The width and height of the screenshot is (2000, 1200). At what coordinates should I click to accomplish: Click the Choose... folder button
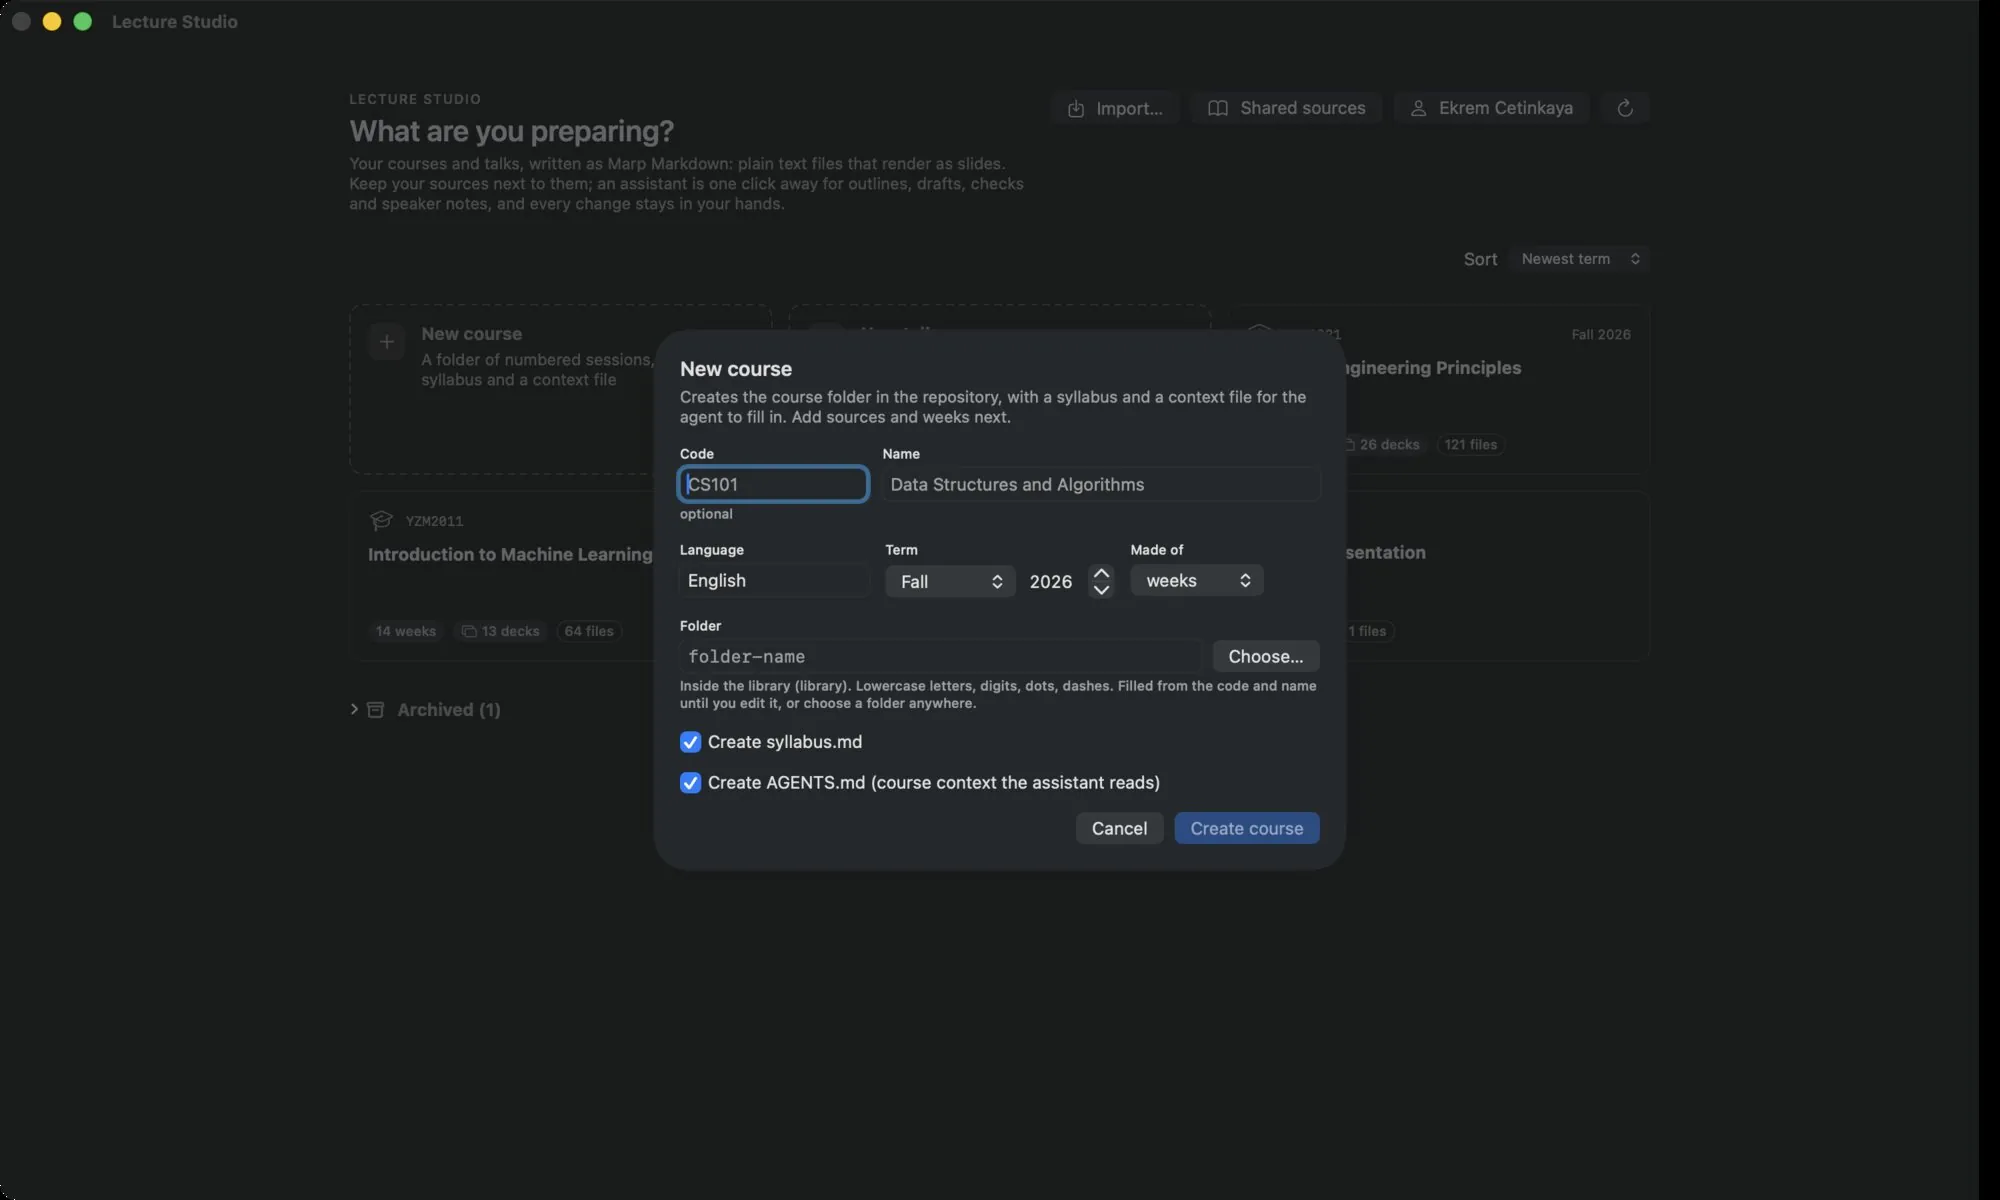[1266, 656]
